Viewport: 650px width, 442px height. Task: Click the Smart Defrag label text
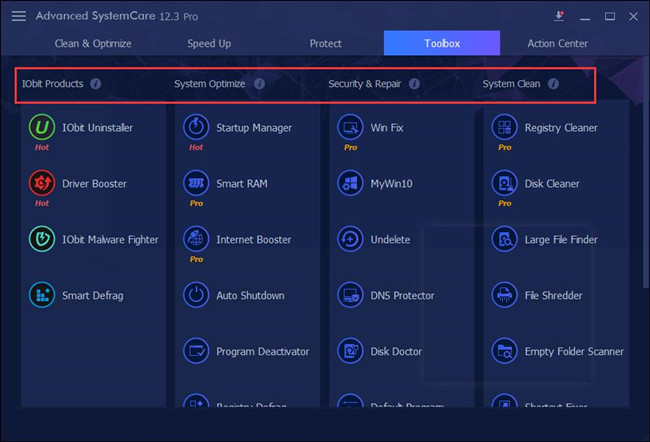click(93, 296)
